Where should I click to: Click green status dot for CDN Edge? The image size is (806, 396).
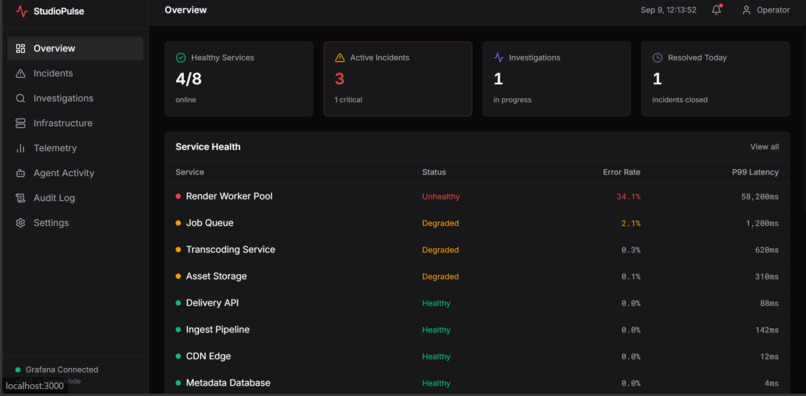tap(178, 356)
